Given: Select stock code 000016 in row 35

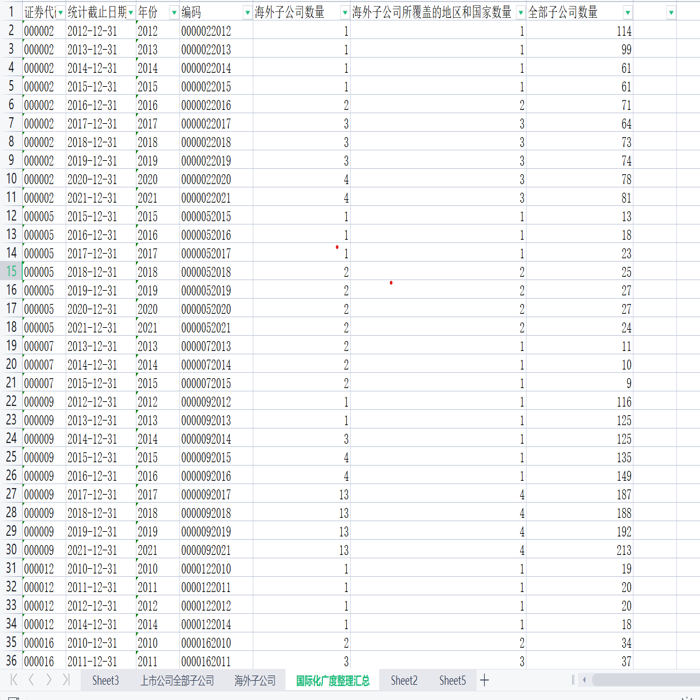Looking at the screenshot, I should pos(44,642).
